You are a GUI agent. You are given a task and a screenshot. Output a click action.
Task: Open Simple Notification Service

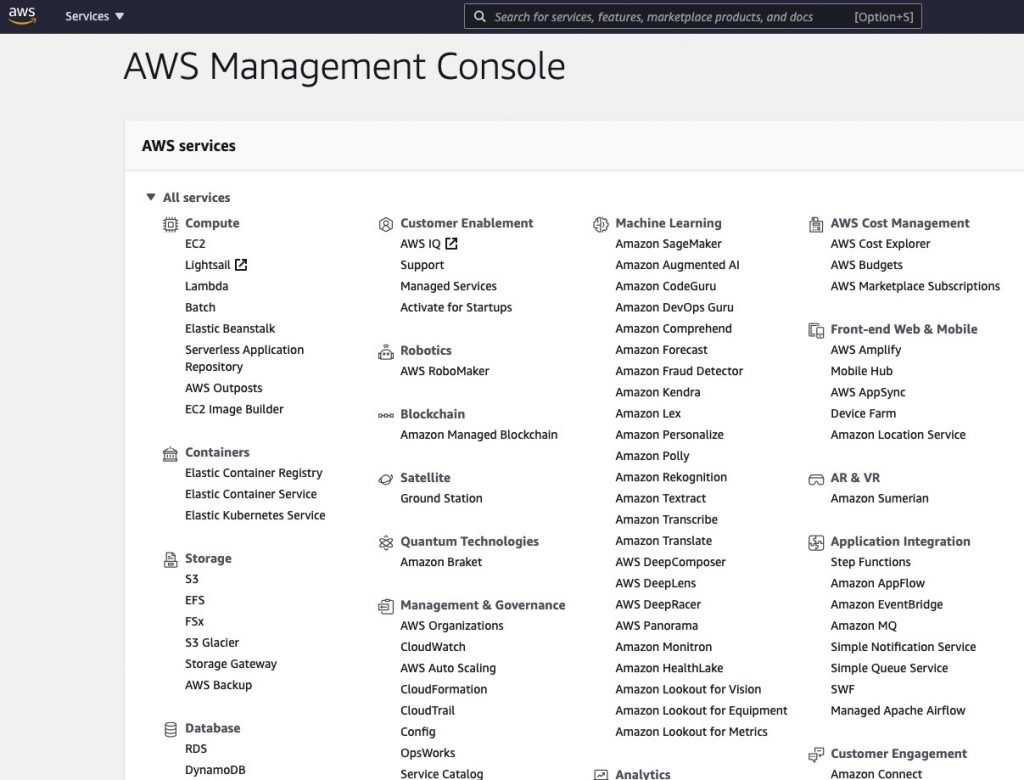pyautogui.click(x=903, y=647)
